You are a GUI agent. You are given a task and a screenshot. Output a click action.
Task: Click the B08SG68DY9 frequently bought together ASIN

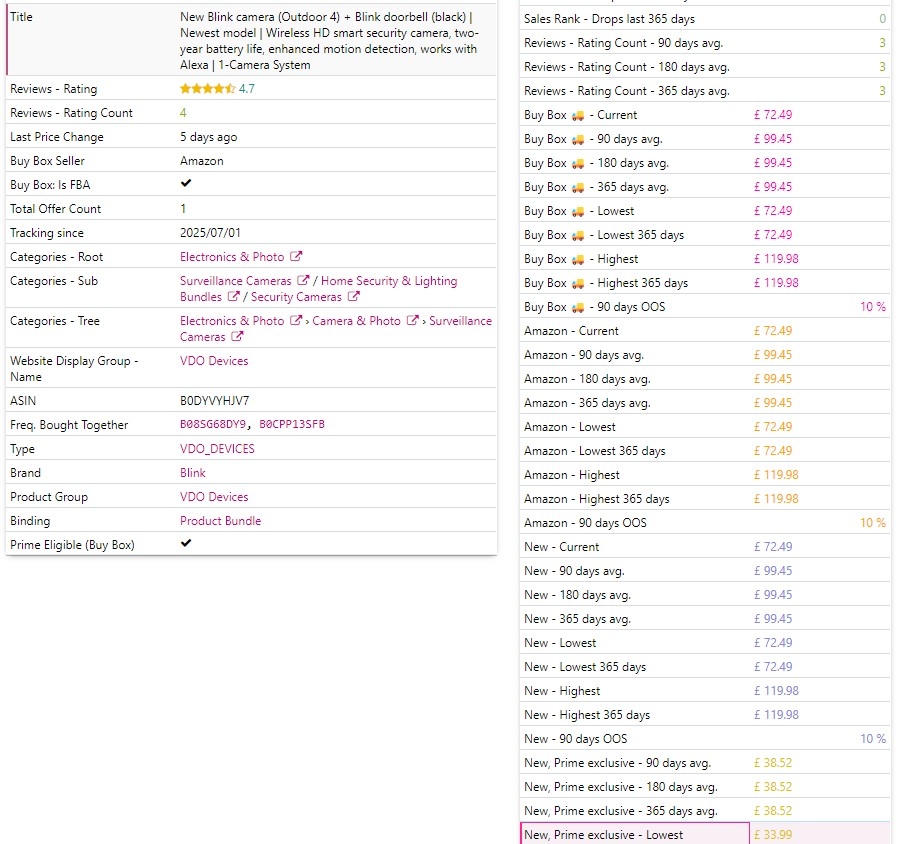(x=214, y=425)
